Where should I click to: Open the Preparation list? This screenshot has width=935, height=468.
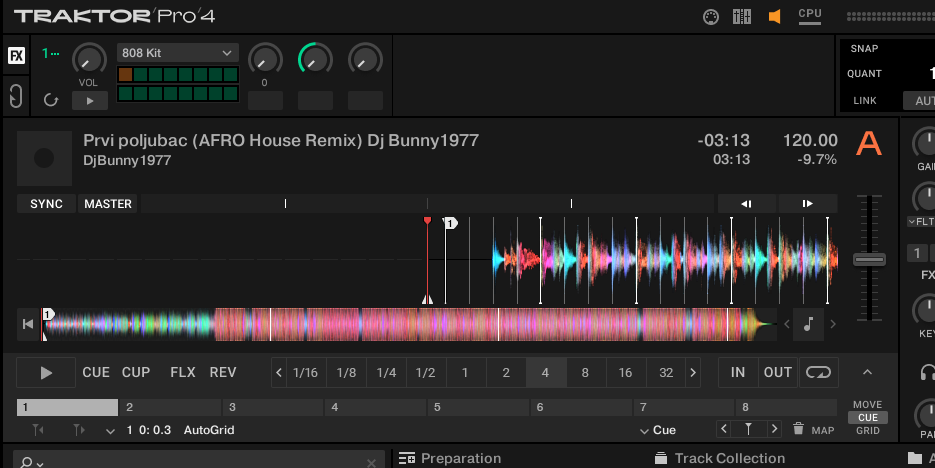[450, 458]
